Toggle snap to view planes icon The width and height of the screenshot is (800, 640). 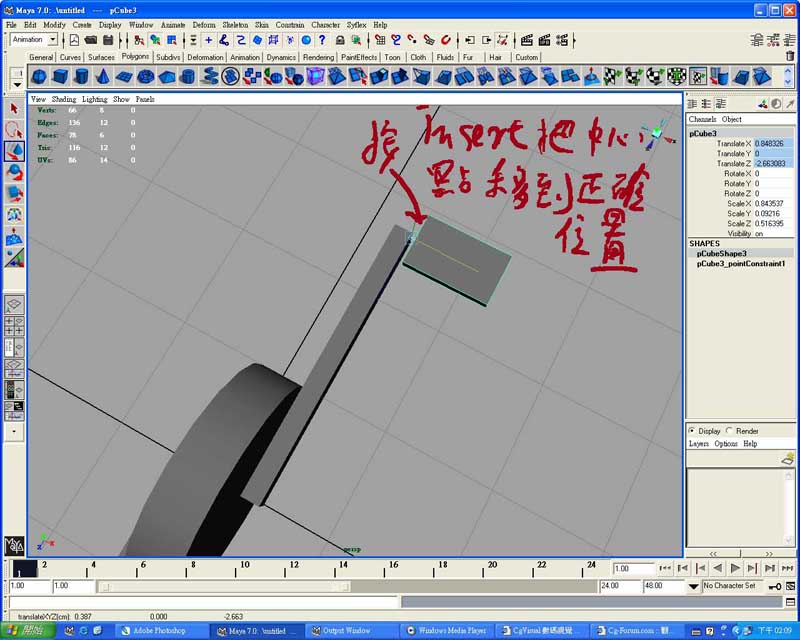pos(429,40)
